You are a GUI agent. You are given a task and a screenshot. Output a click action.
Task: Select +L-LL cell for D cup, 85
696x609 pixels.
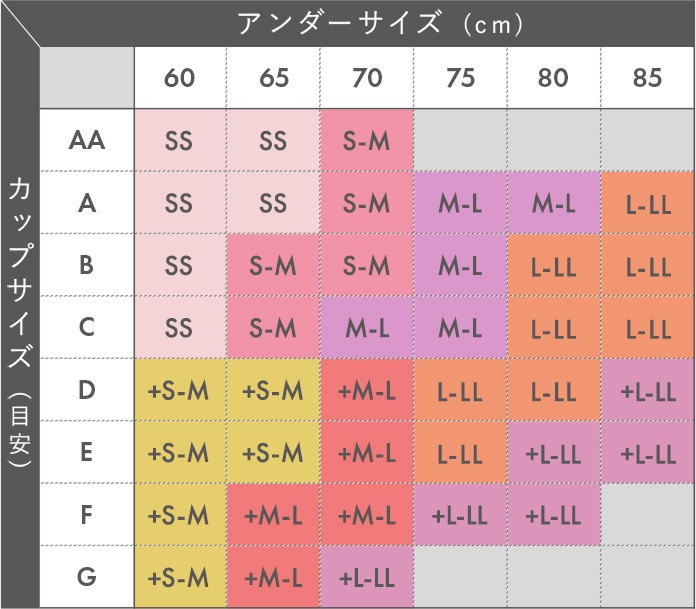click(648, 390)
